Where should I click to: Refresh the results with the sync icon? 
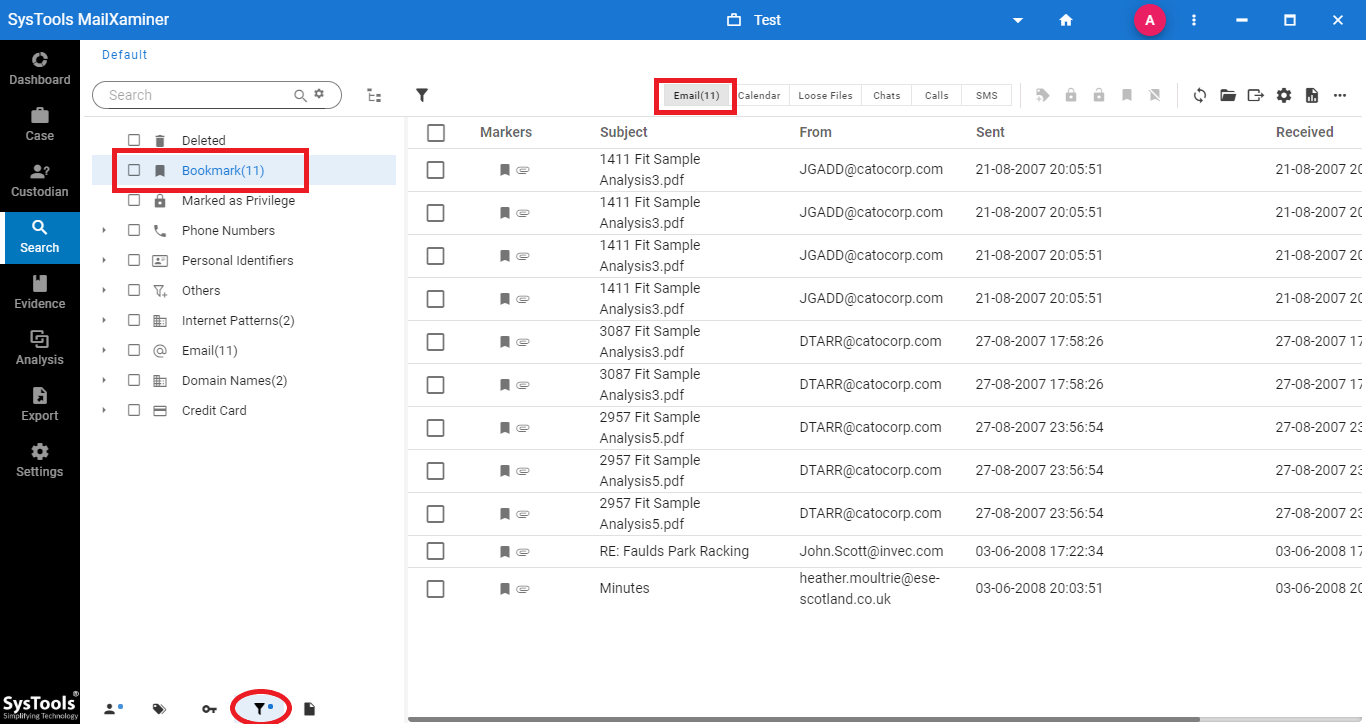tap(1200, 95)
